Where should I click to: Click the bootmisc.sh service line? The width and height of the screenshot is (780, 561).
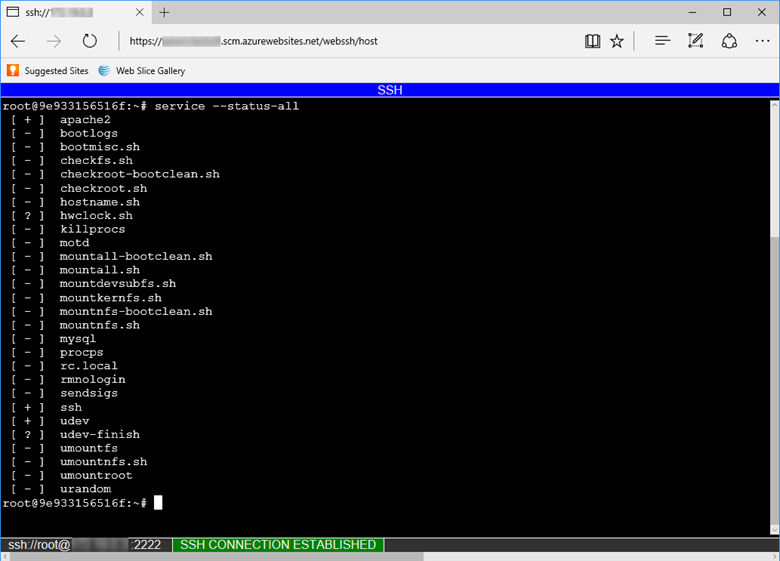point(76,147)
